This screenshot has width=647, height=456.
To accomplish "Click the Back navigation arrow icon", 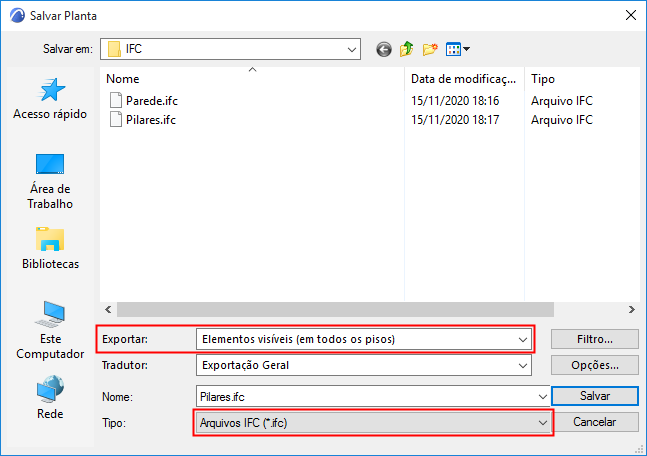I will point(383,48).
